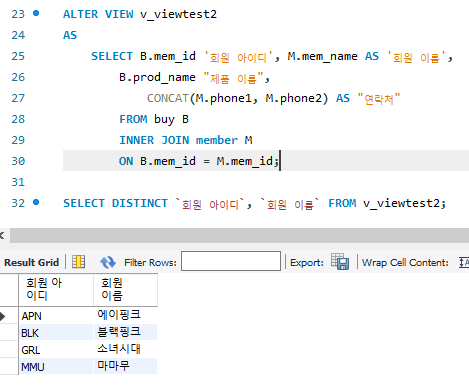Viewport: 469px width, 385px height.
Task: Click ALTER VIEW keyword on line 23
Action: click(98, 14)
